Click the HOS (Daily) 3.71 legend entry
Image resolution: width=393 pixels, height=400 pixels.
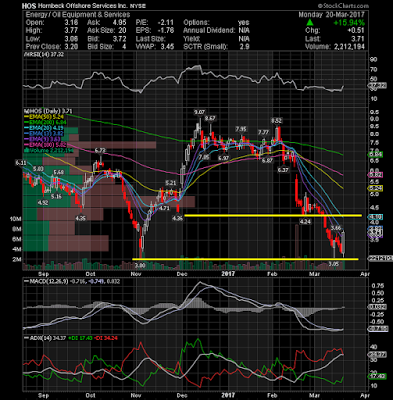tap(49, 111)
